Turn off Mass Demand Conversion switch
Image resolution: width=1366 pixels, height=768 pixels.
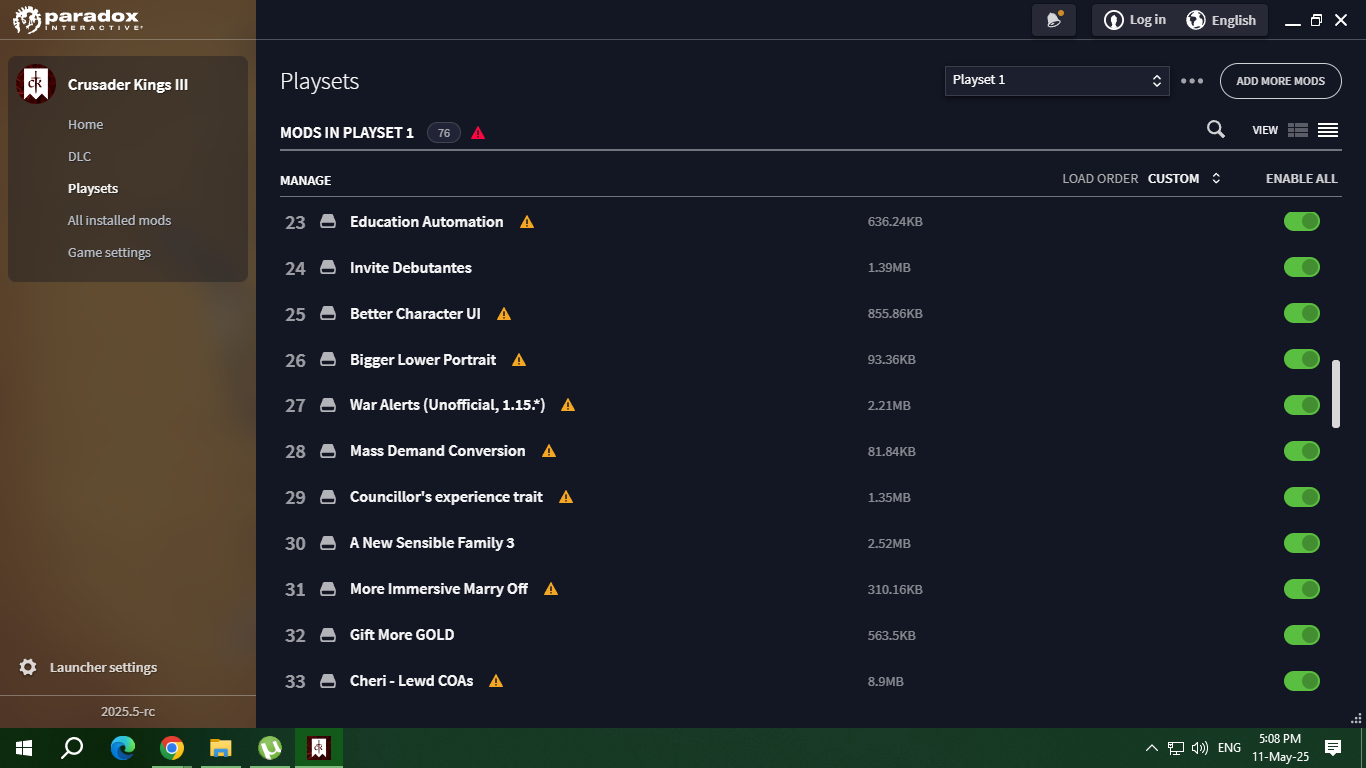[x=1302, y=451]
